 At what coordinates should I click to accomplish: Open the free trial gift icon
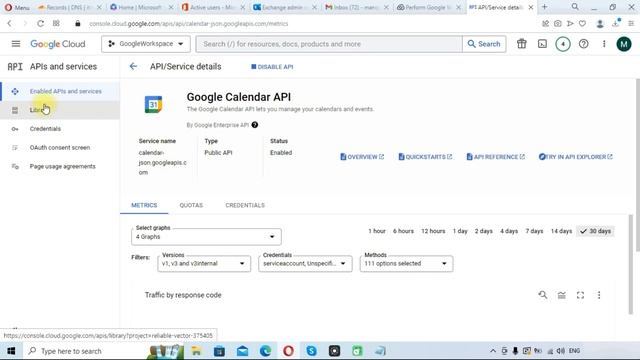tap(522, 44)
